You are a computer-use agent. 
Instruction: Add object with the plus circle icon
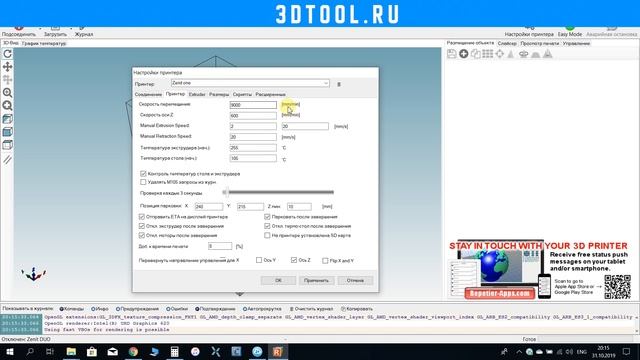464,54
